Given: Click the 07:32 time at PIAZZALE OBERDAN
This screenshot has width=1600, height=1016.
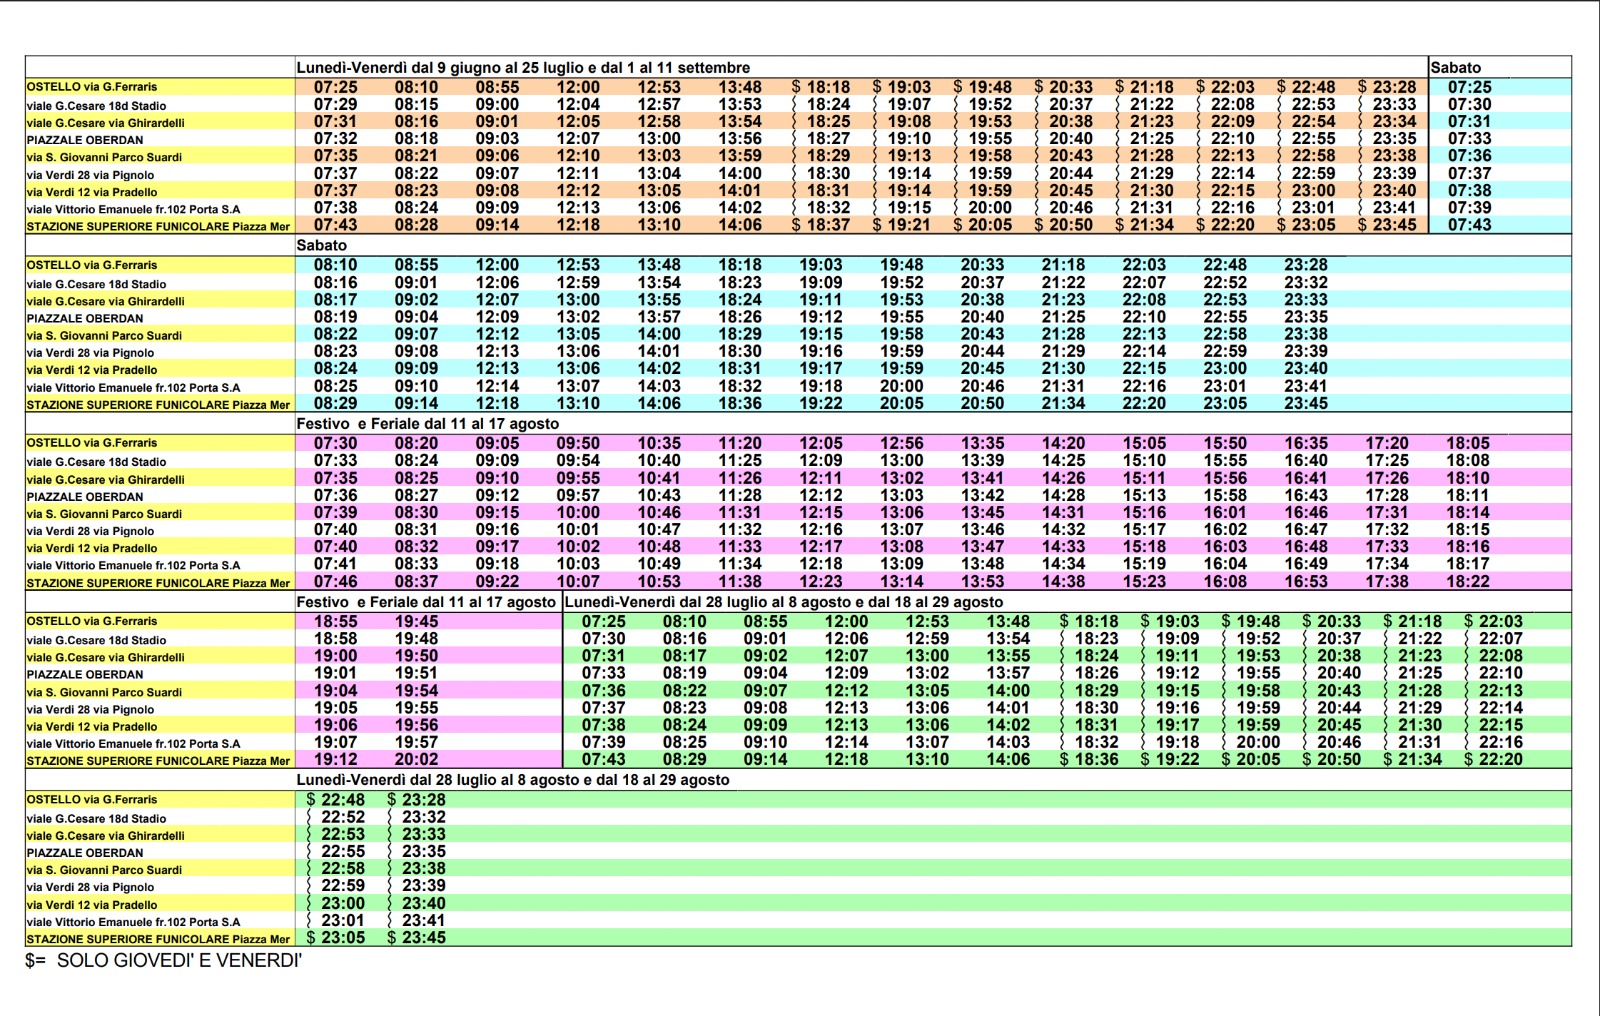Looking at the screenshot, I should (335, 139).
